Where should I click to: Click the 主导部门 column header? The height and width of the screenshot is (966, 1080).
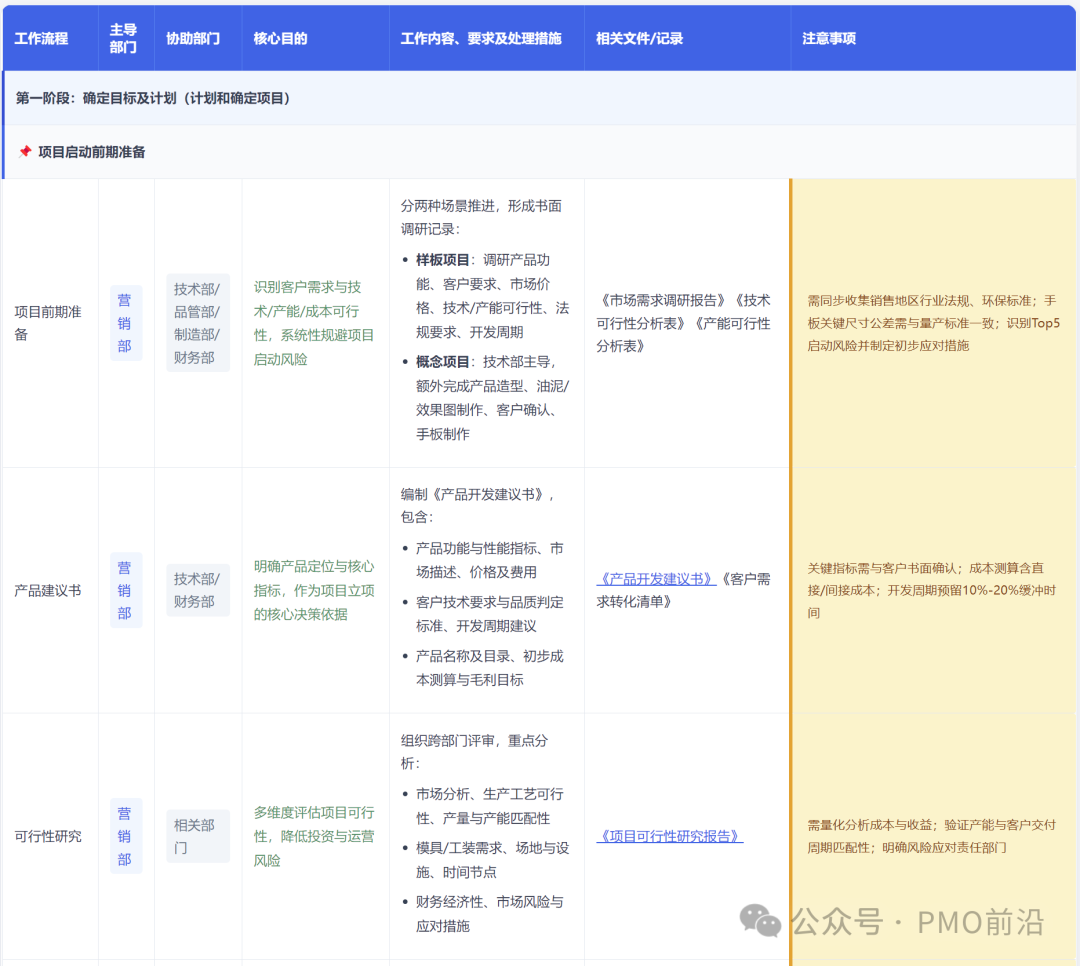pos(124,37)
